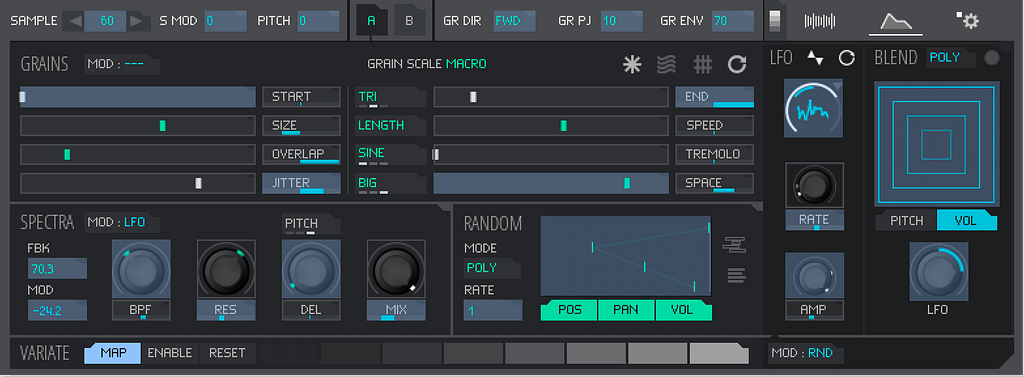The width and height of the screenshot is (1024, 377).
Task: Open the bottom MOD RND dropdown
Action: tap(807, 353)
